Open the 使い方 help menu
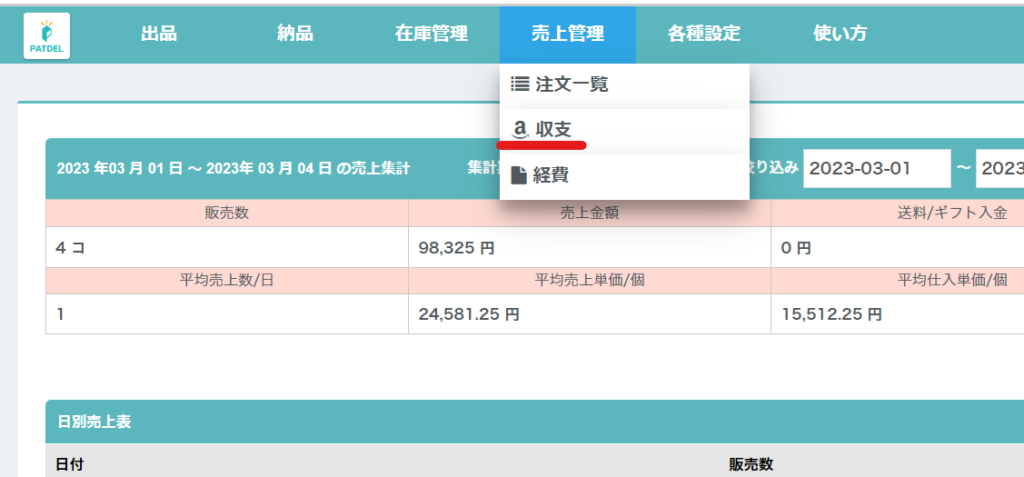Screen dimensions: 1024x477 pyautogui.click(x=840, y=34)
